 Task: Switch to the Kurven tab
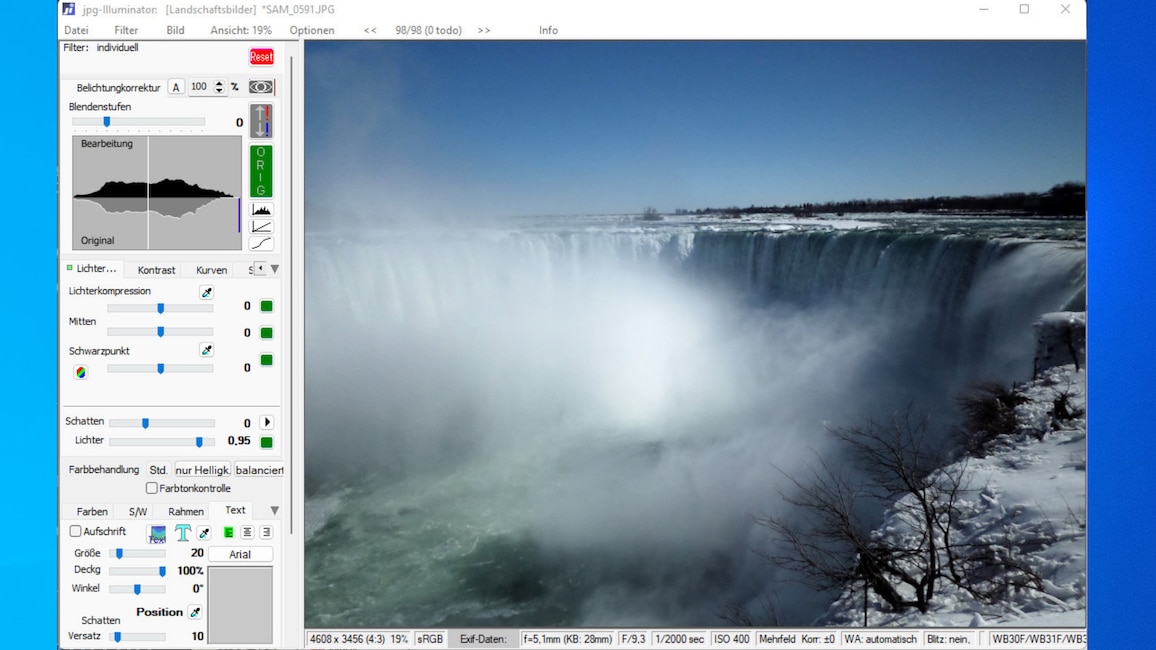pyautogui.click(x=212, y=270)
